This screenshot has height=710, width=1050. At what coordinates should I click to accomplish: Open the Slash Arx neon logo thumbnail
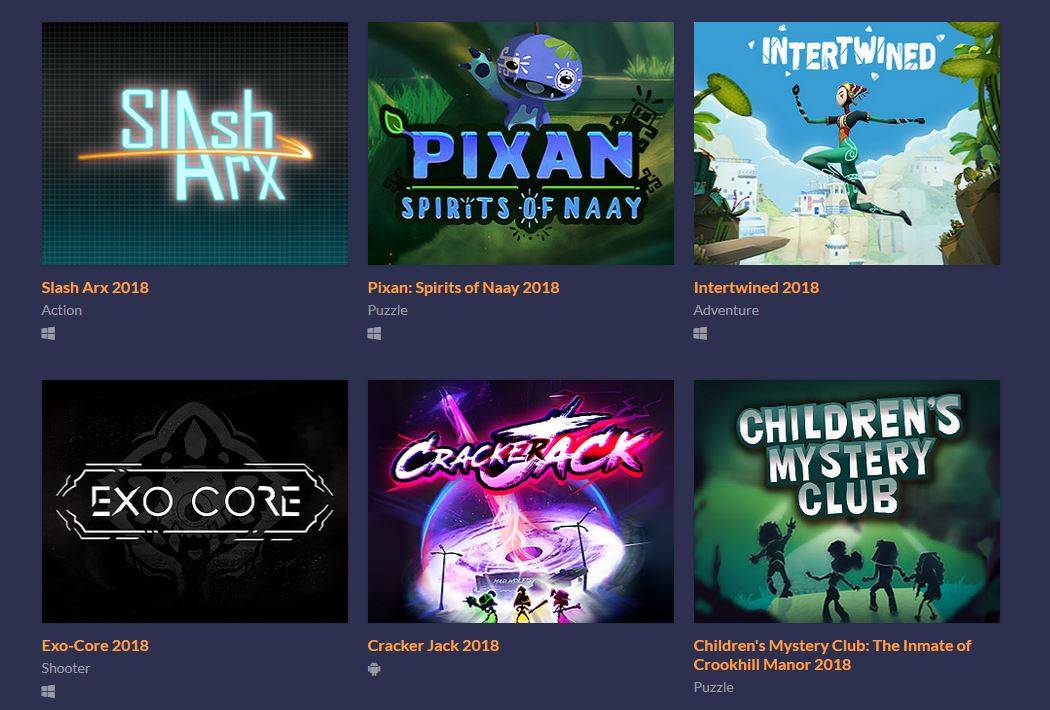[195, 143]
